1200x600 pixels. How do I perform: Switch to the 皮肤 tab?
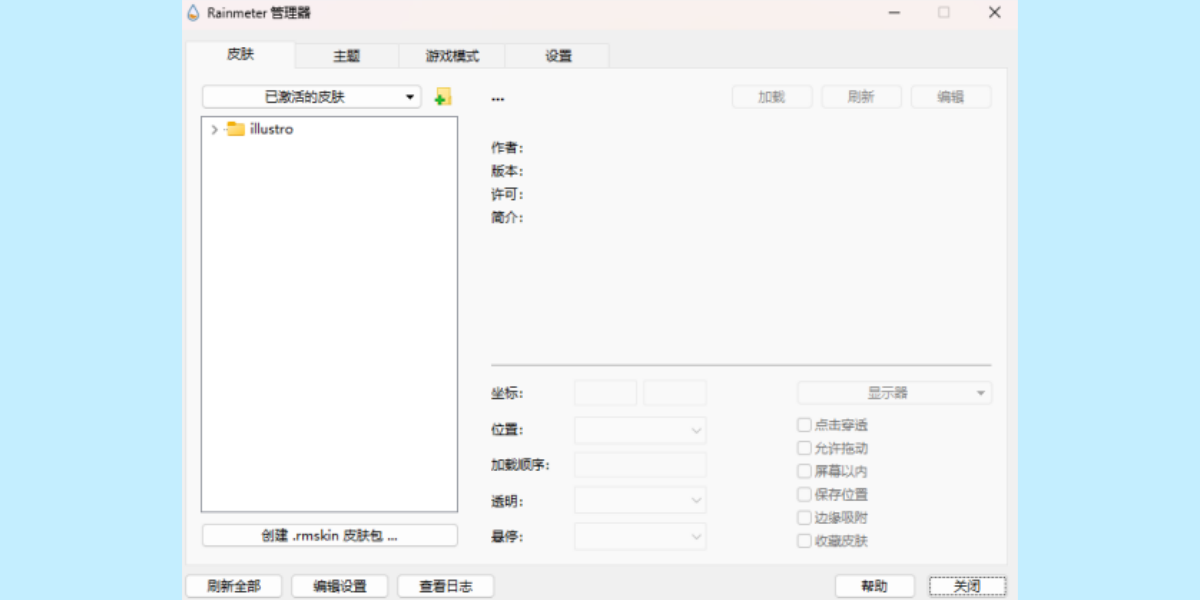pyautogui.click(x=240, y=55)
